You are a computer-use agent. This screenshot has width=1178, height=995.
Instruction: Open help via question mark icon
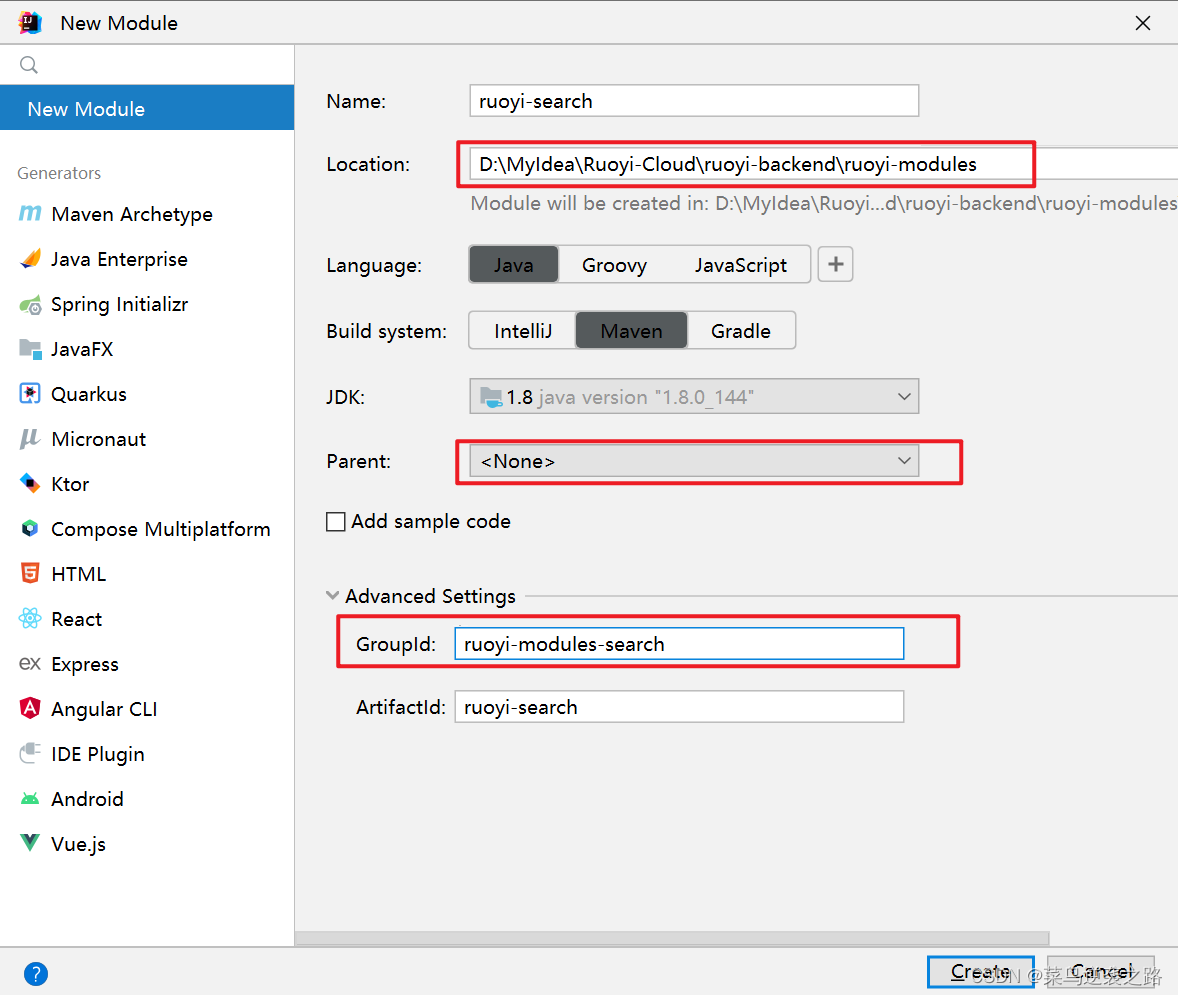[x=36, y=974]
